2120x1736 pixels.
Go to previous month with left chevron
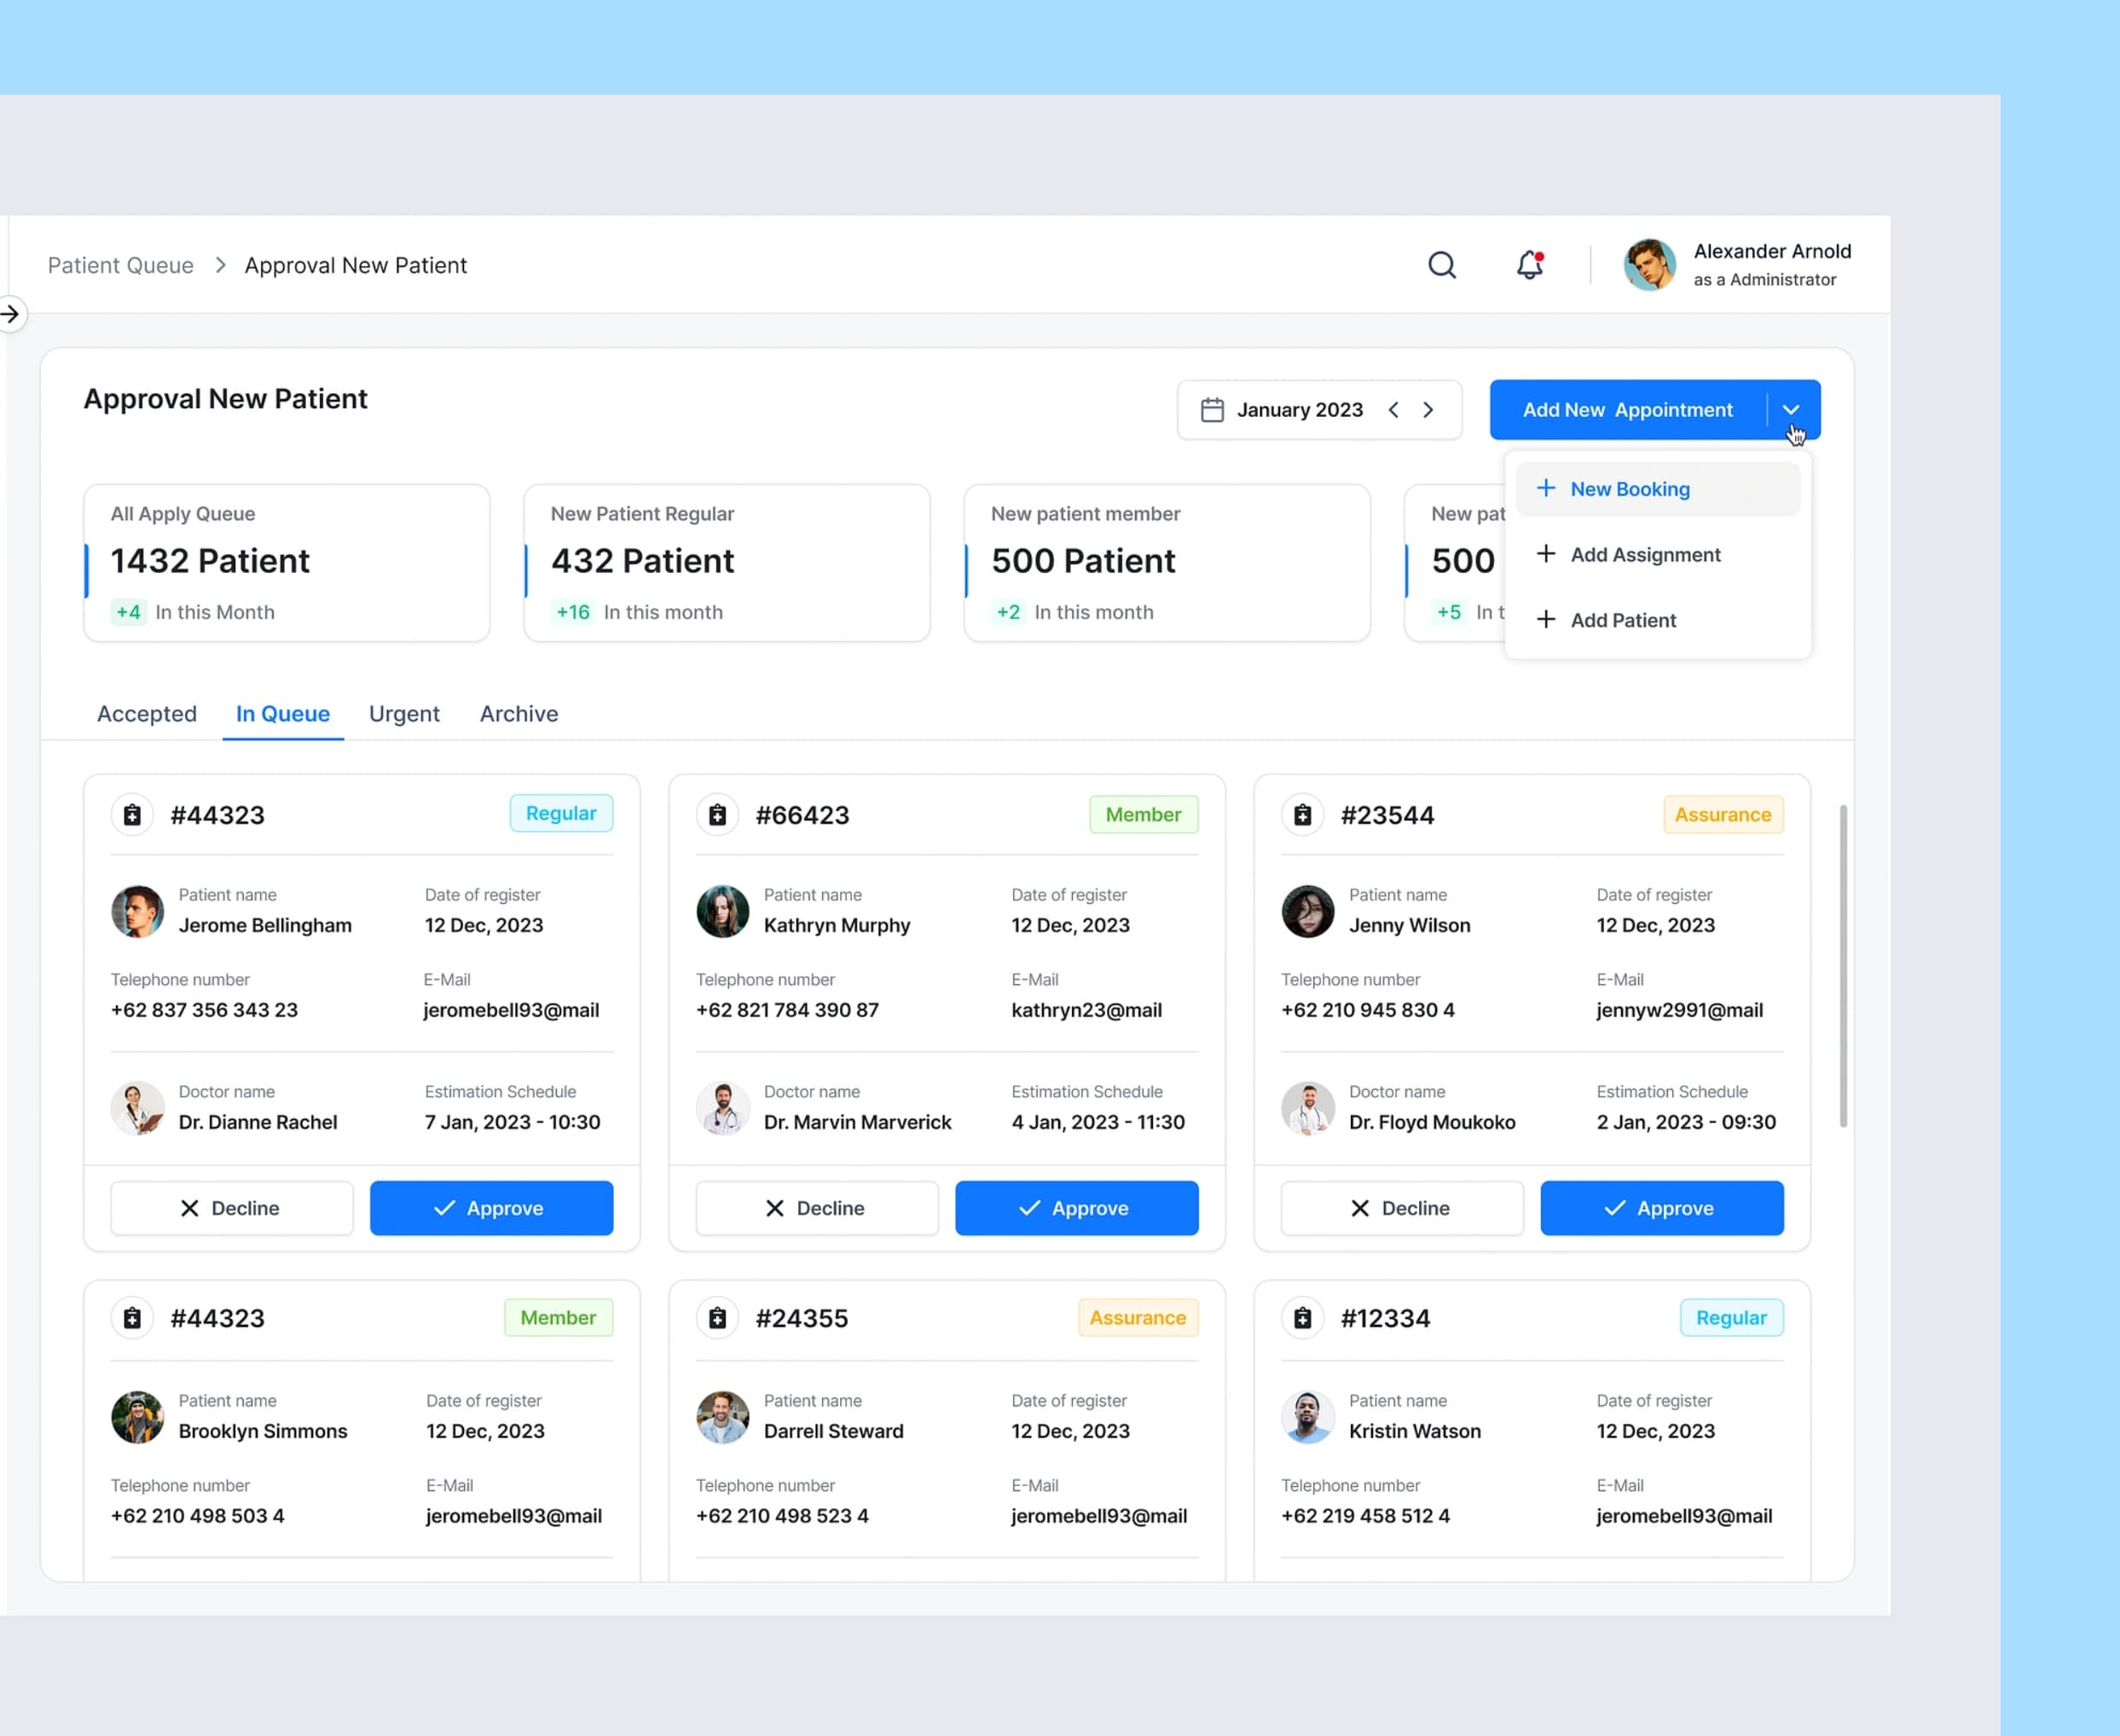coord(1393,410)
